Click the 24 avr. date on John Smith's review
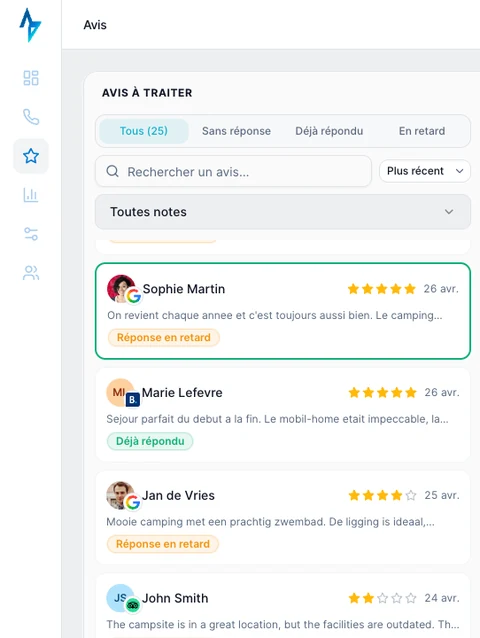 click(442, 598)
